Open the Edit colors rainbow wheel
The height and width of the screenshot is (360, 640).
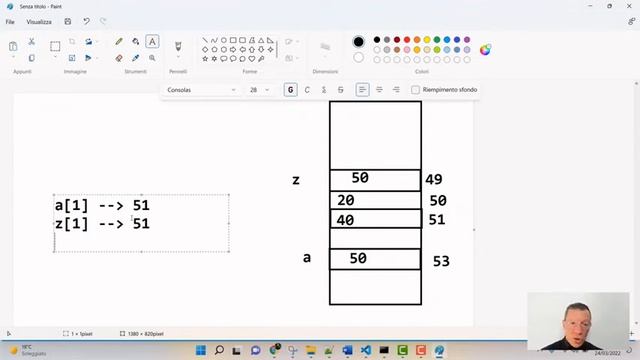[x=485, y=50]
